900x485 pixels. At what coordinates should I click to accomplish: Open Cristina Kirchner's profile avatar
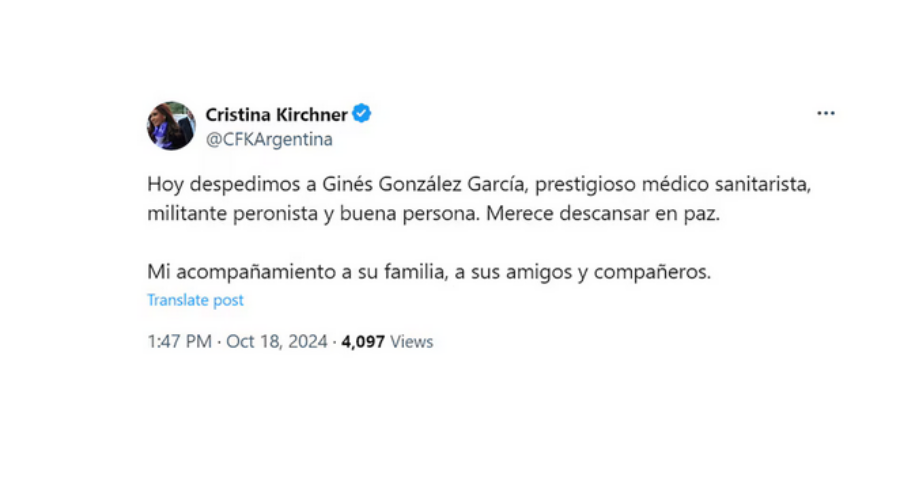click(x=171, y=125)
